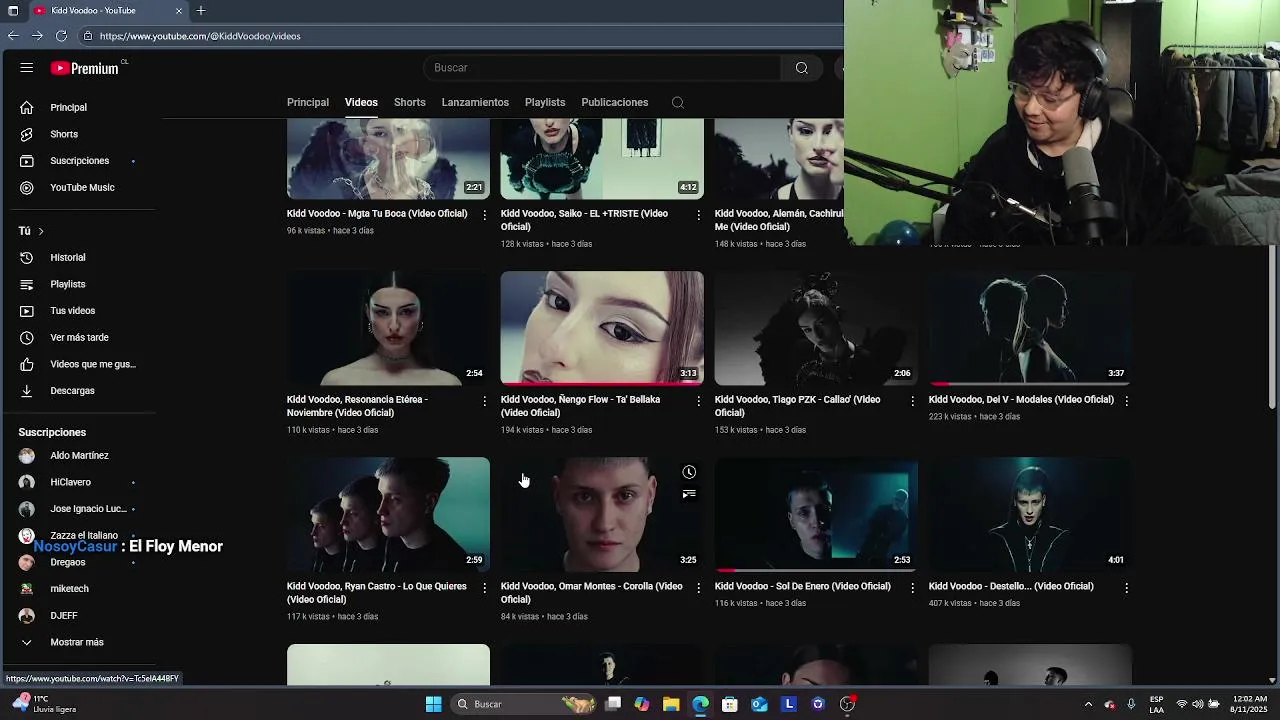
Task: Open the Windows Start menu
Action: 433,704
